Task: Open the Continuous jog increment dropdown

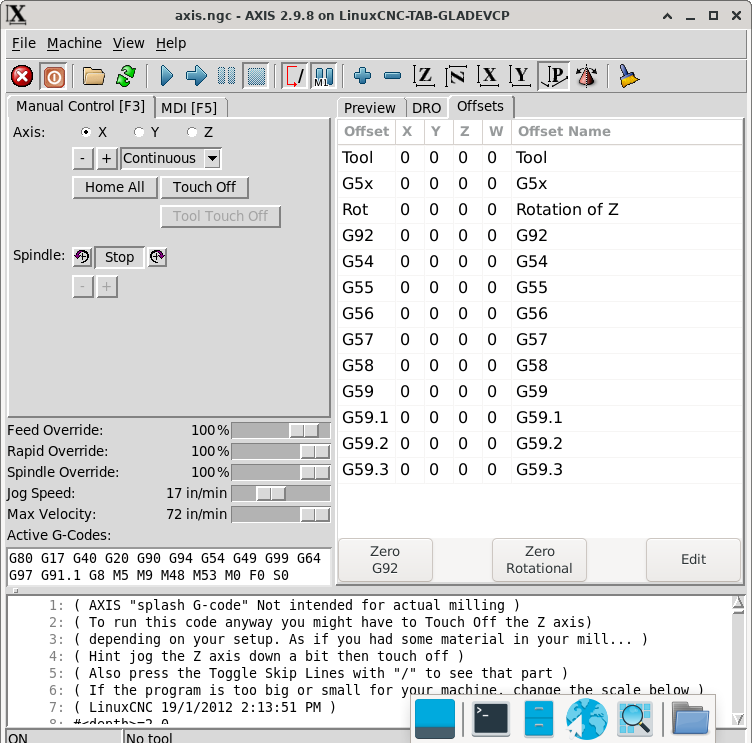Action: [211, 158]
